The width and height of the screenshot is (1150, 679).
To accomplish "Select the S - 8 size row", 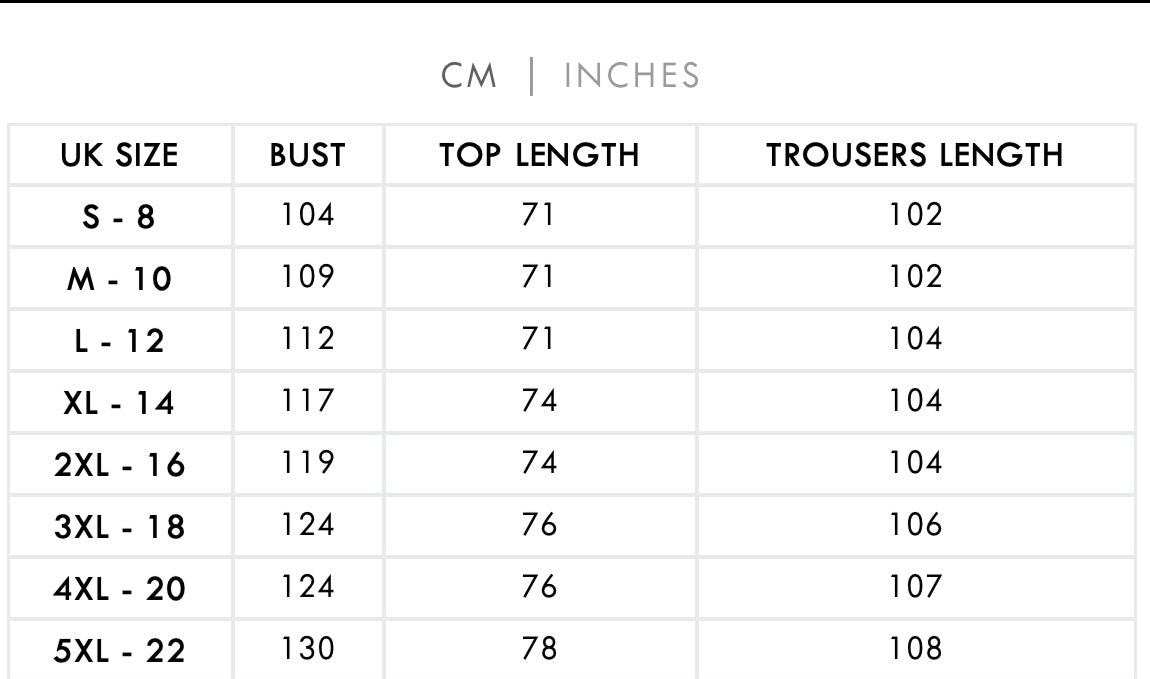I will coord(120,217).
